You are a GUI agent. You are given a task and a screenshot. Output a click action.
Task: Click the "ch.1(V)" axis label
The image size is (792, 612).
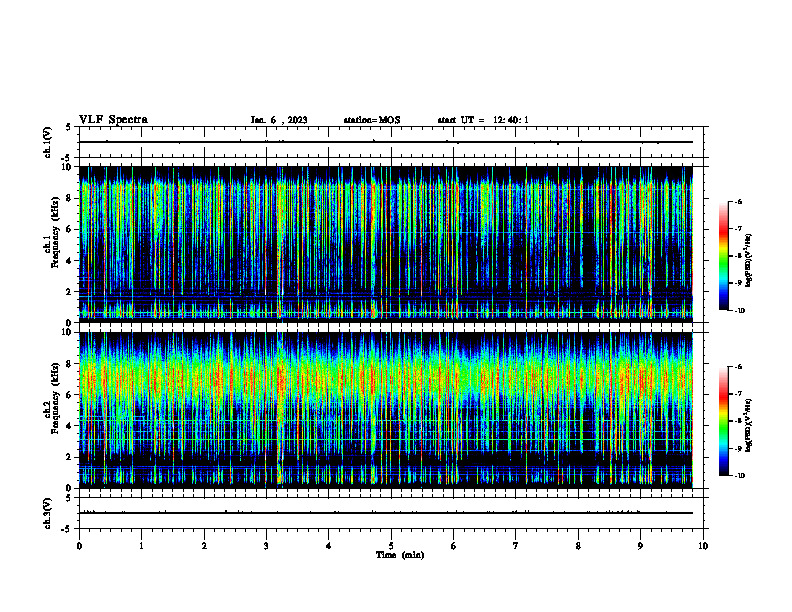pos(48,142)
